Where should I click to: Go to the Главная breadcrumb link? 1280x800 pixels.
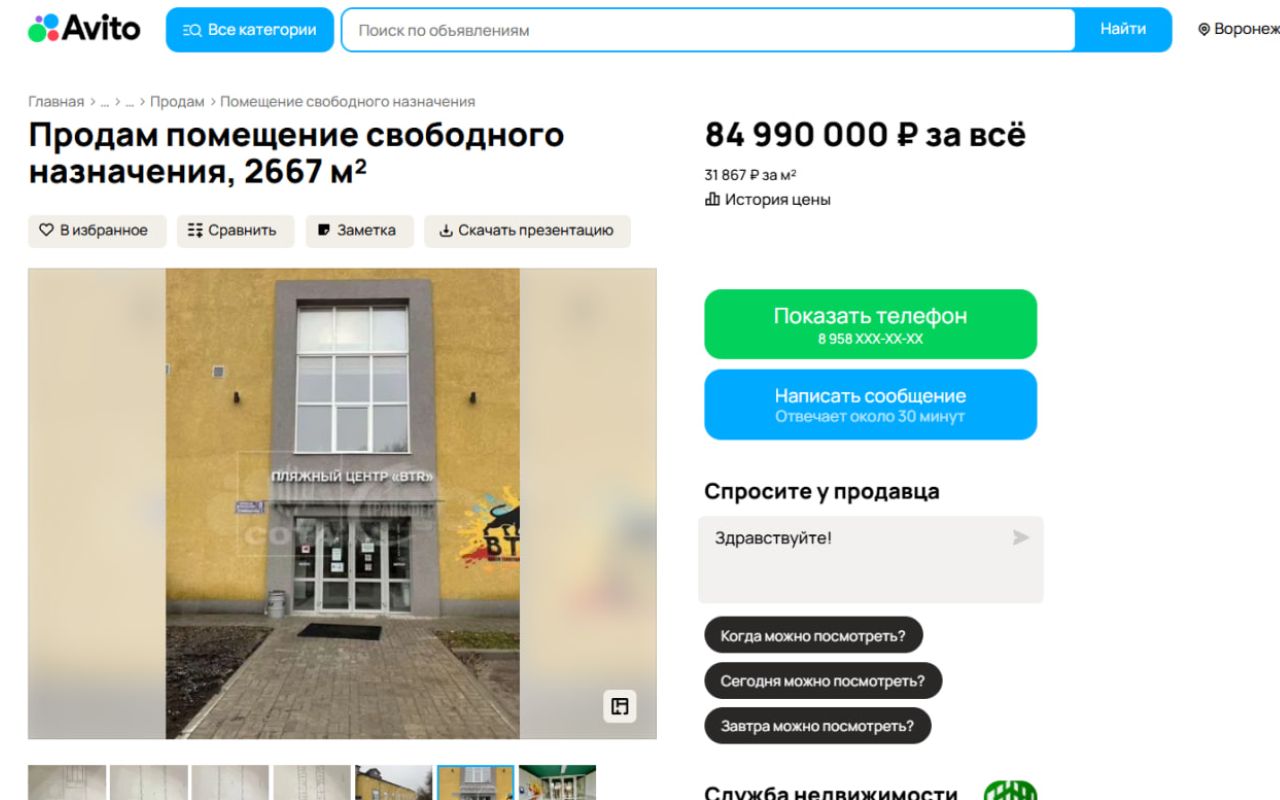tap(56, 101)
